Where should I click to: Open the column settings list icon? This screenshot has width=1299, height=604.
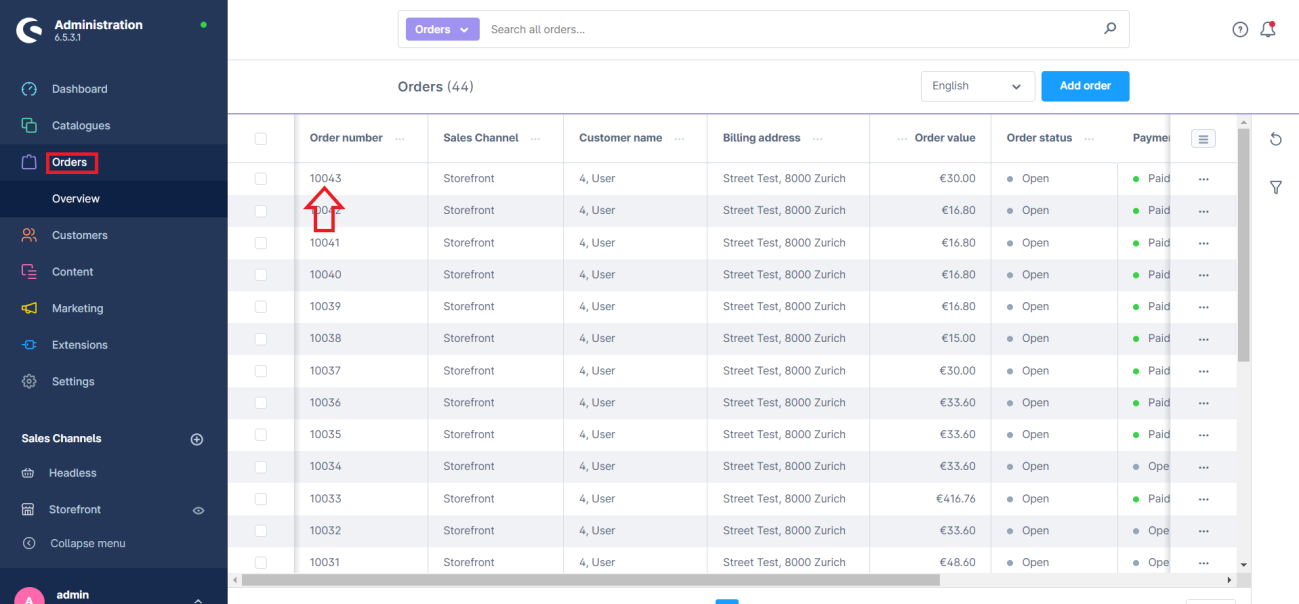[x=1203, y=139]
